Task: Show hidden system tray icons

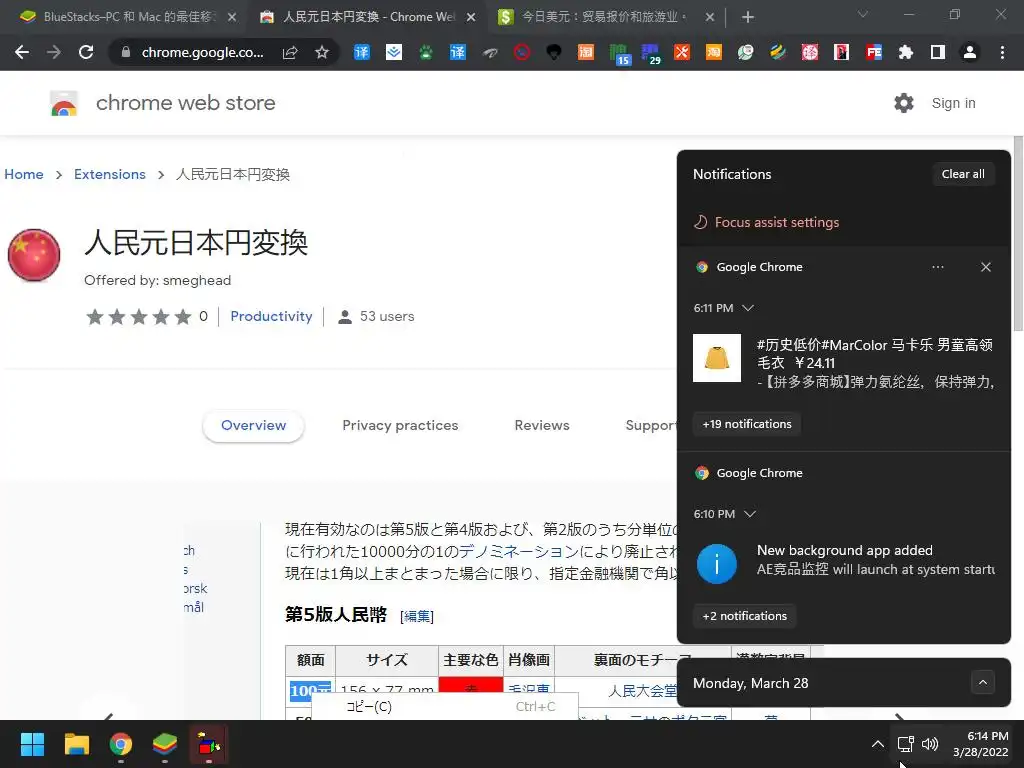Action: tap(878, 744)
